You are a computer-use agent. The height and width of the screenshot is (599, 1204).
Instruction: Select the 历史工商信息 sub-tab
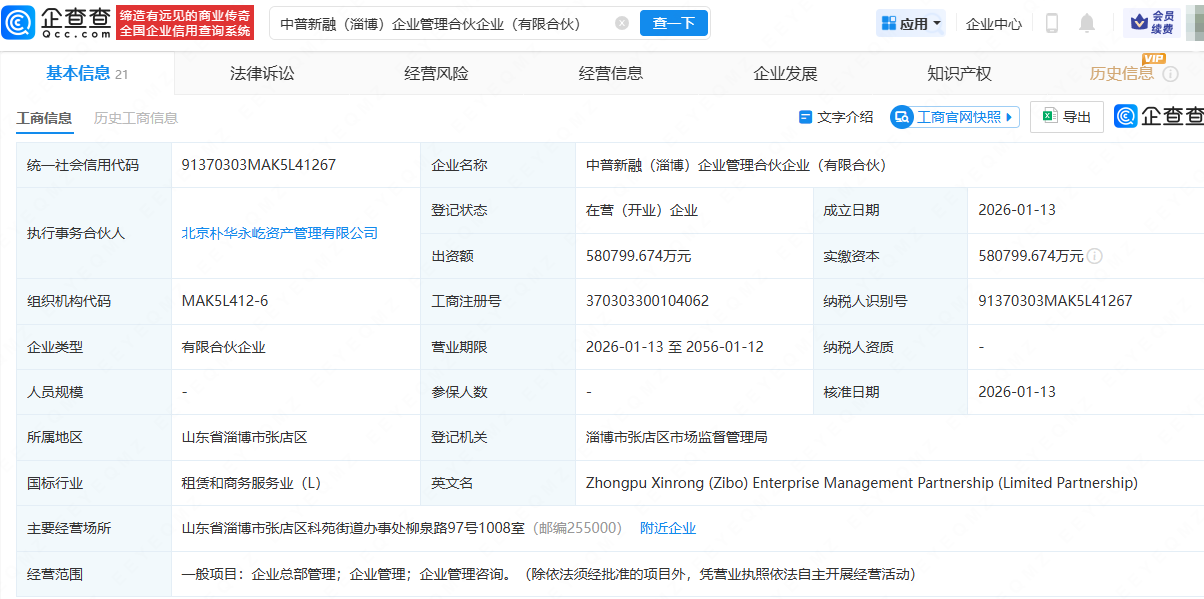[x=136, y=118]
